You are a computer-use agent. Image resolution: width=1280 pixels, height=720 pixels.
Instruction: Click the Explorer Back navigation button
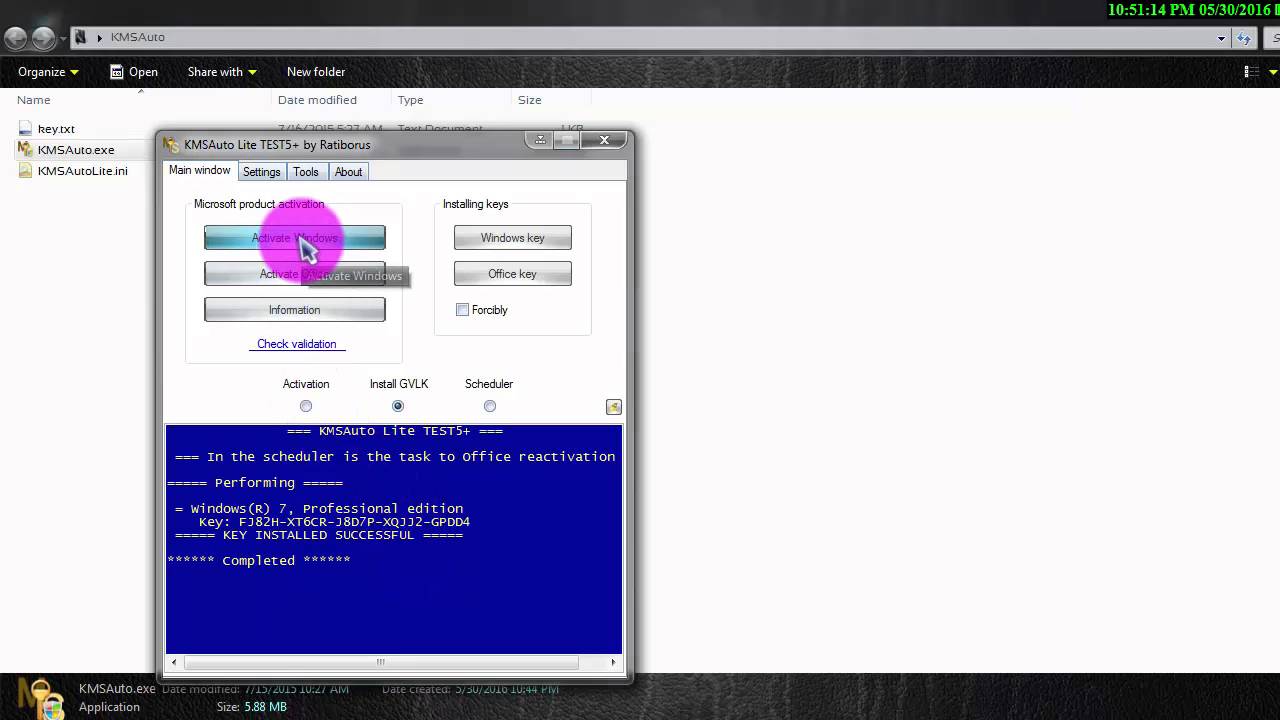coord(16,38)
